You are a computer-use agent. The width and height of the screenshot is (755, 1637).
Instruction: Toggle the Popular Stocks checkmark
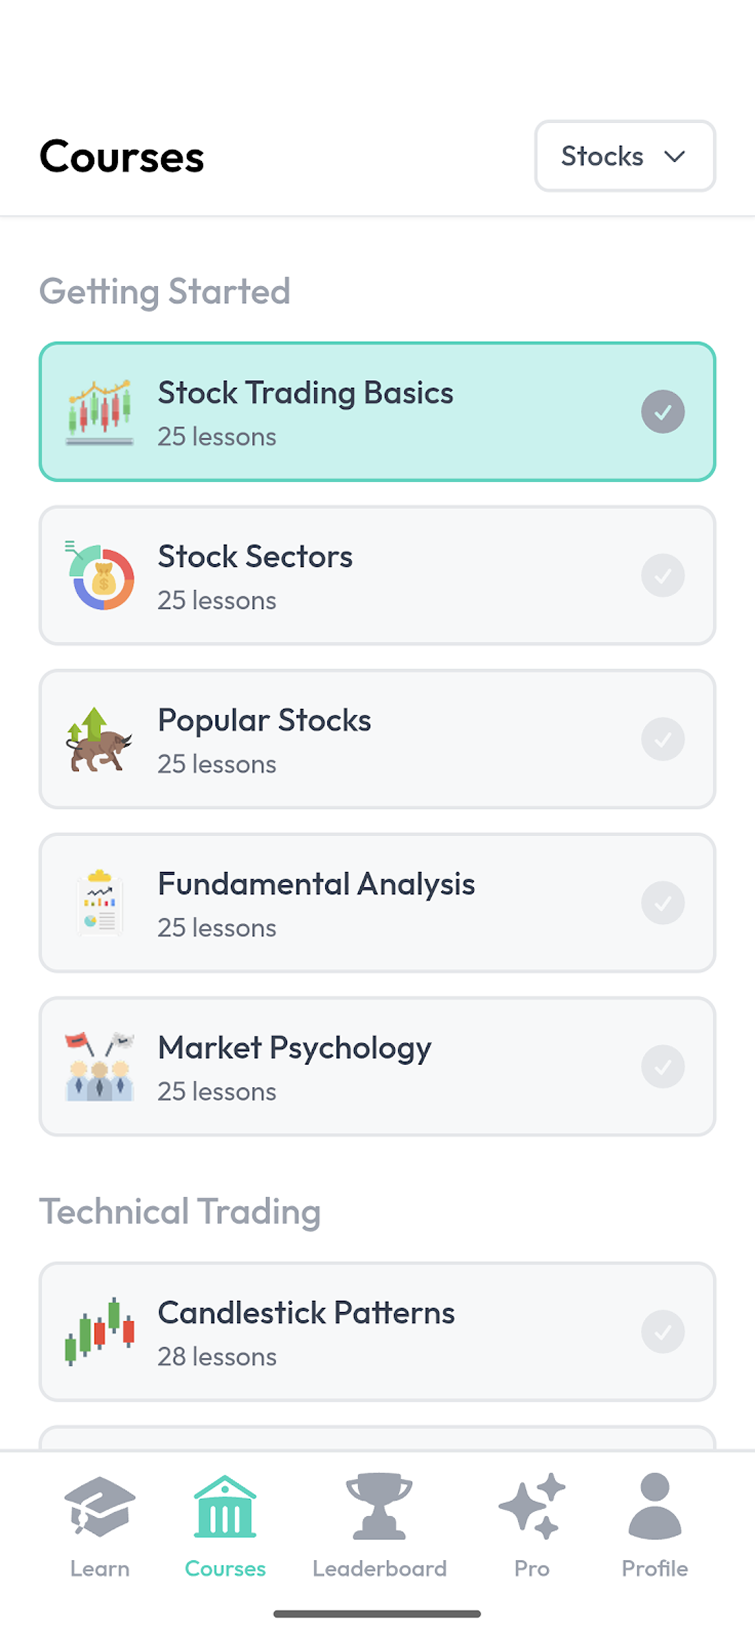pyautogui.click(x=663, y=740)
